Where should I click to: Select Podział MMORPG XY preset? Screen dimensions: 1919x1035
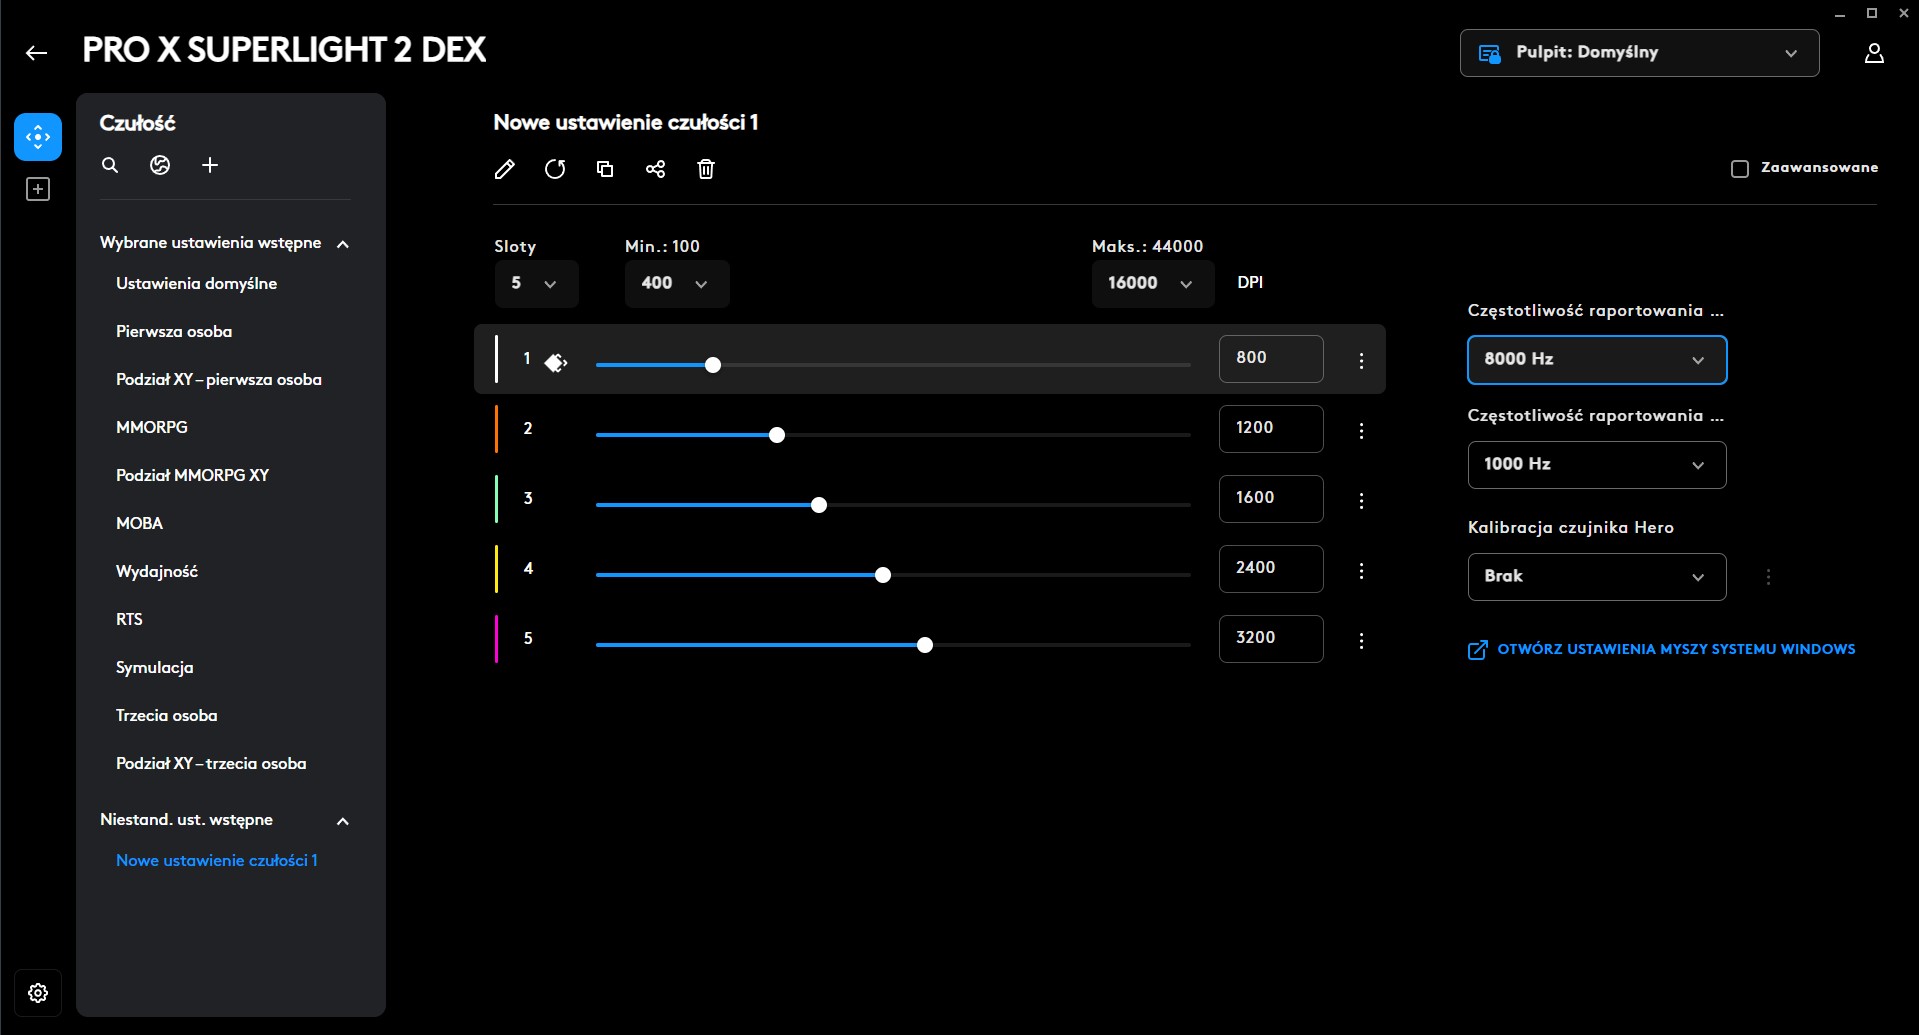pos(193,476)
